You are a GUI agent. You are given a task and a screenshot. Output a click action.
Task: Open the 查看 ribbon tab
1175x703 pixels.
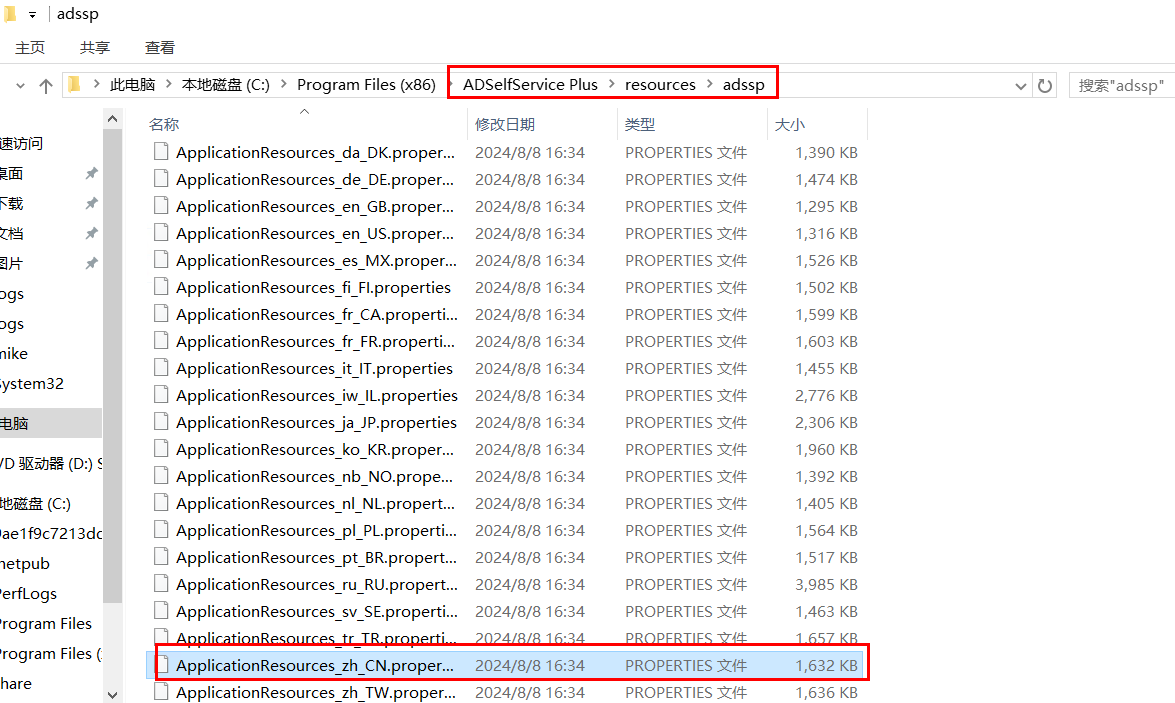click(x=160, y=47)
